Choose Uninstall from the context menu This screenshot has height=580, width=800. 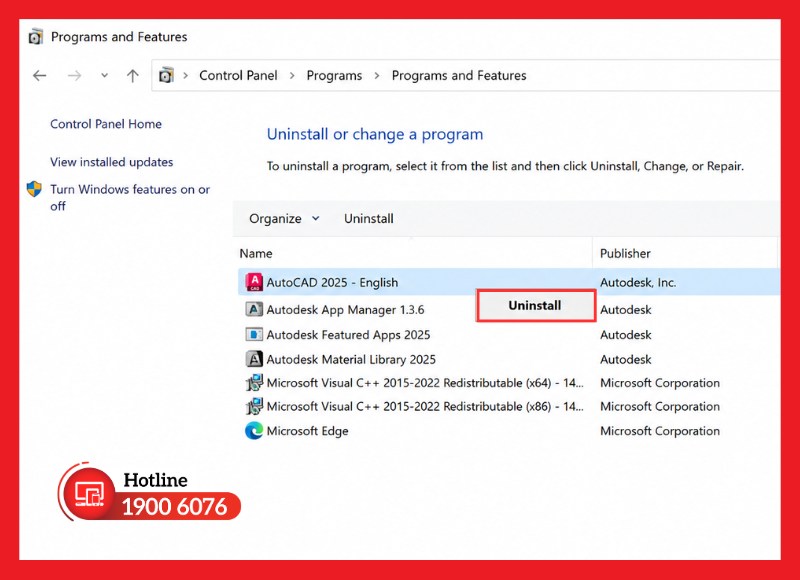click(535, 305)
